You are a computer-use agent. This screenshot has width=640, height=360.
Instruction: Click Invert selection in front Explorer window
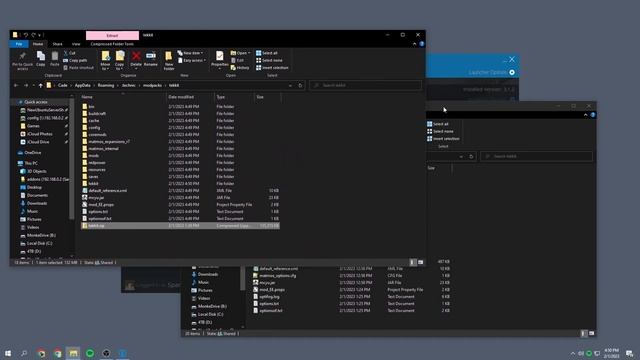tap(272, 68)
